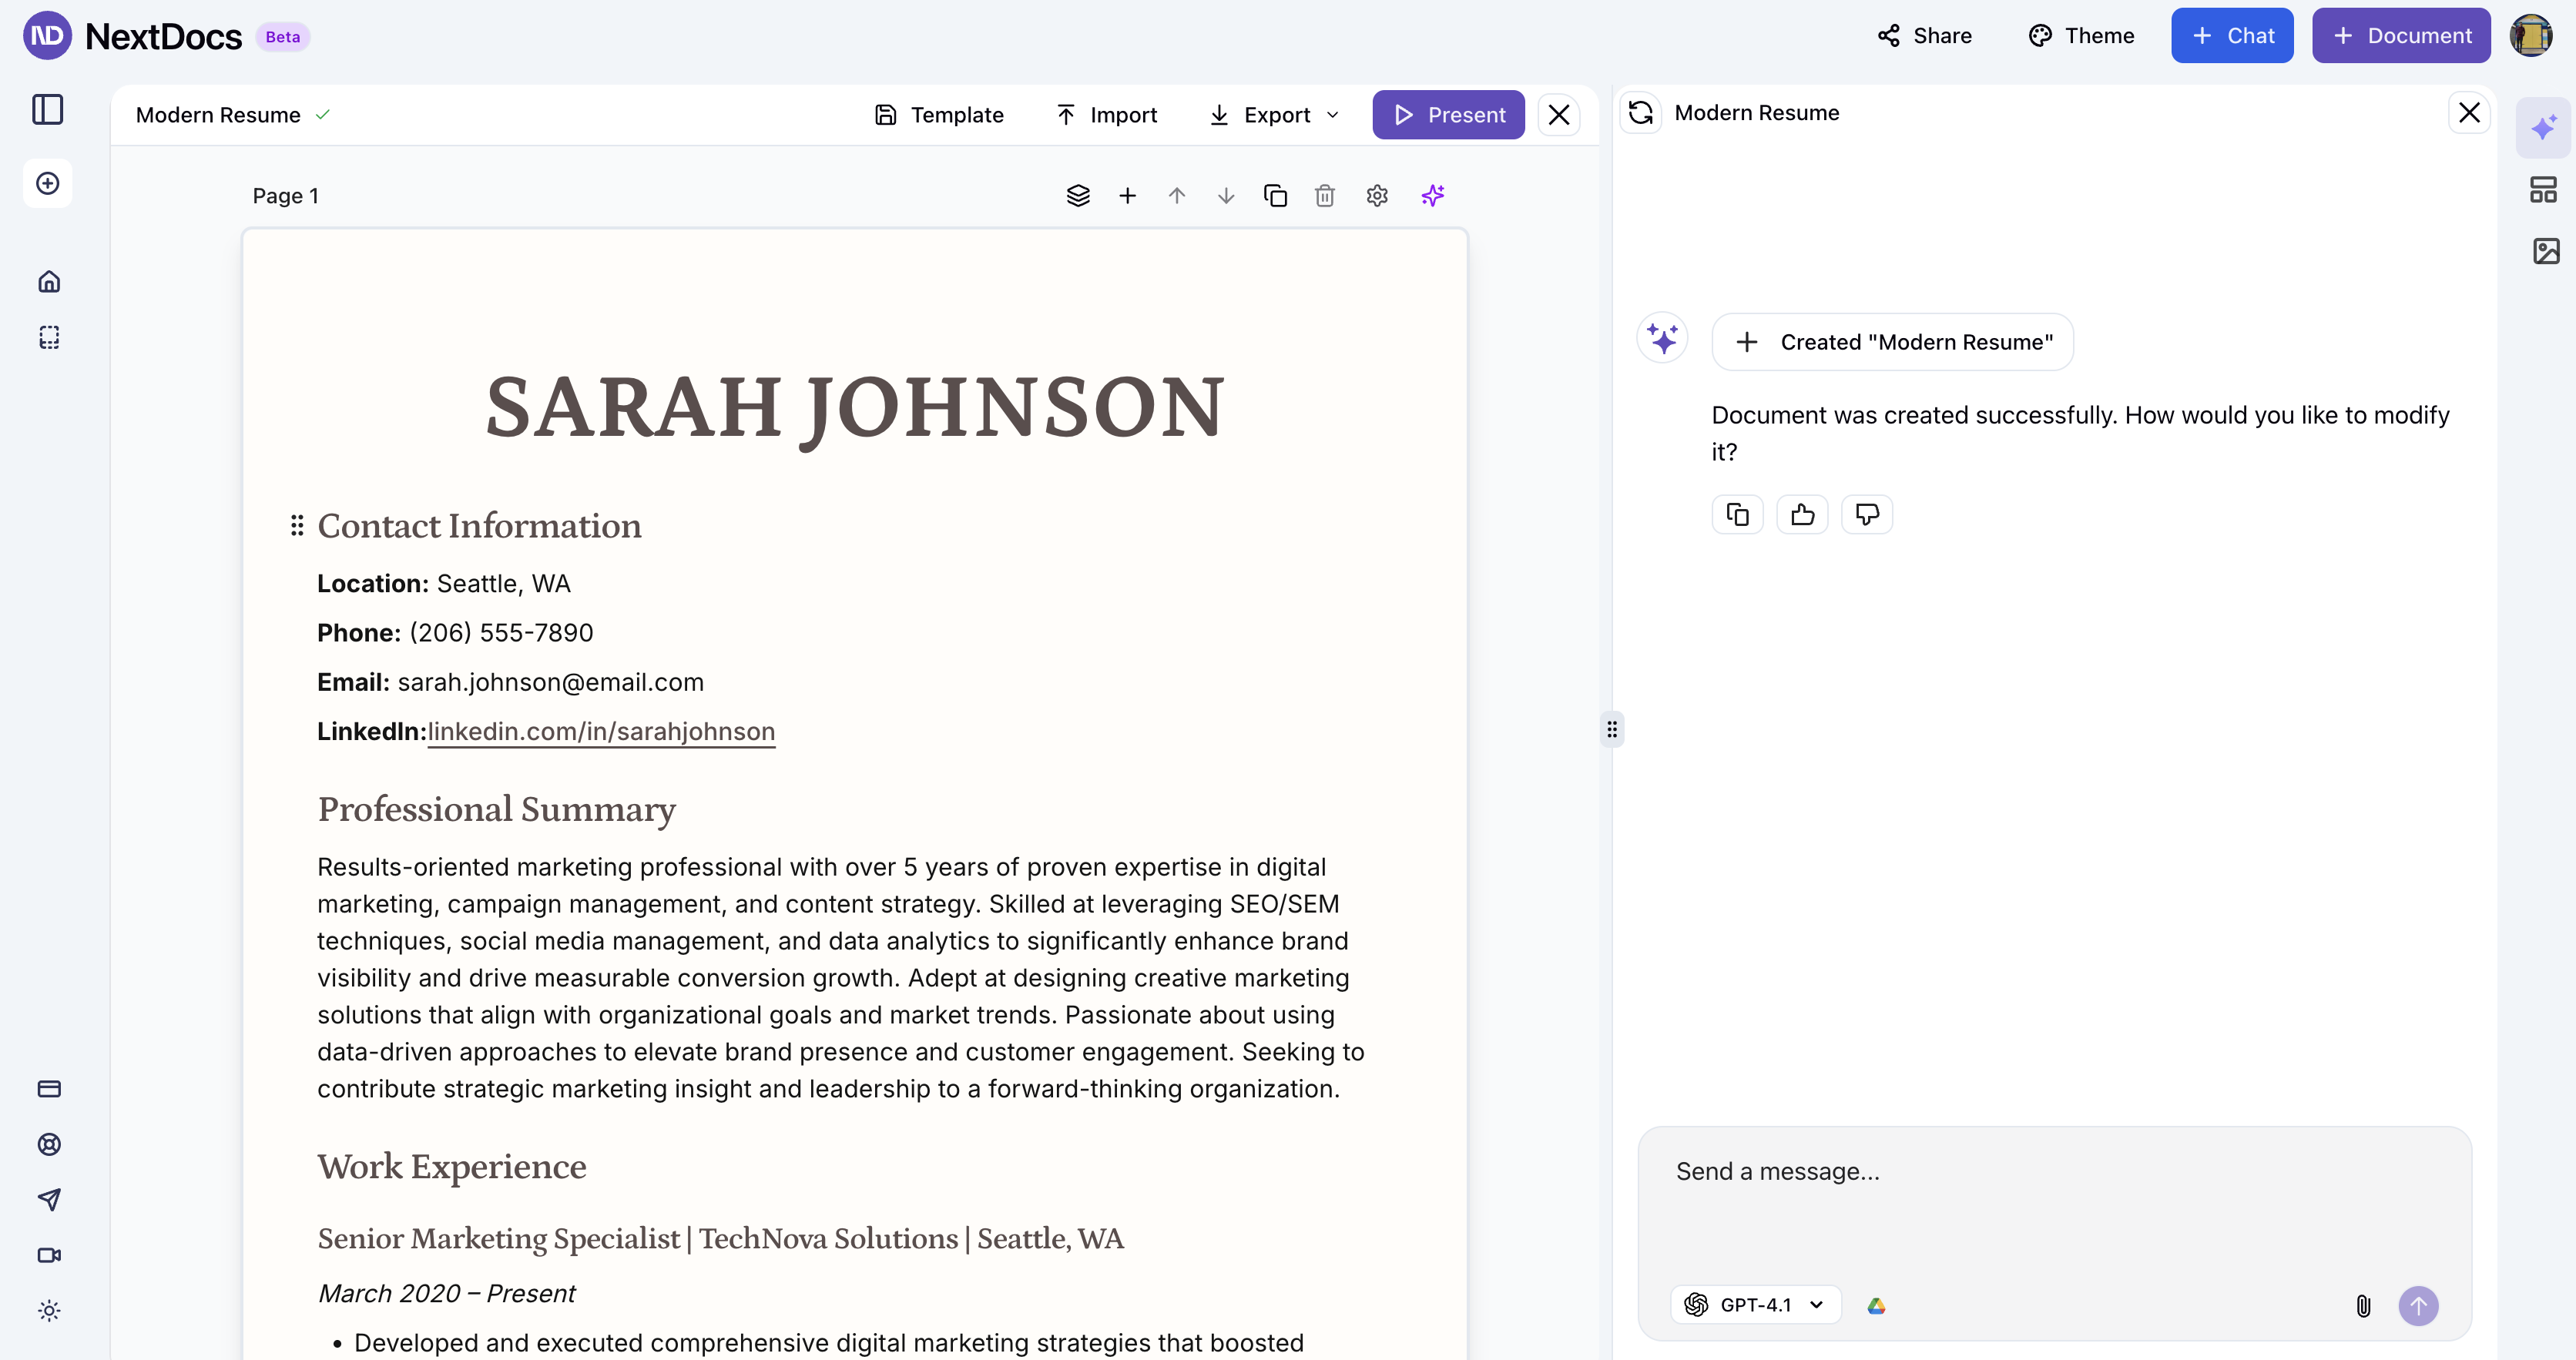
Task: Click the paperclip attachment icon
Action: pyautogui.click(x=2363, y=1305)
